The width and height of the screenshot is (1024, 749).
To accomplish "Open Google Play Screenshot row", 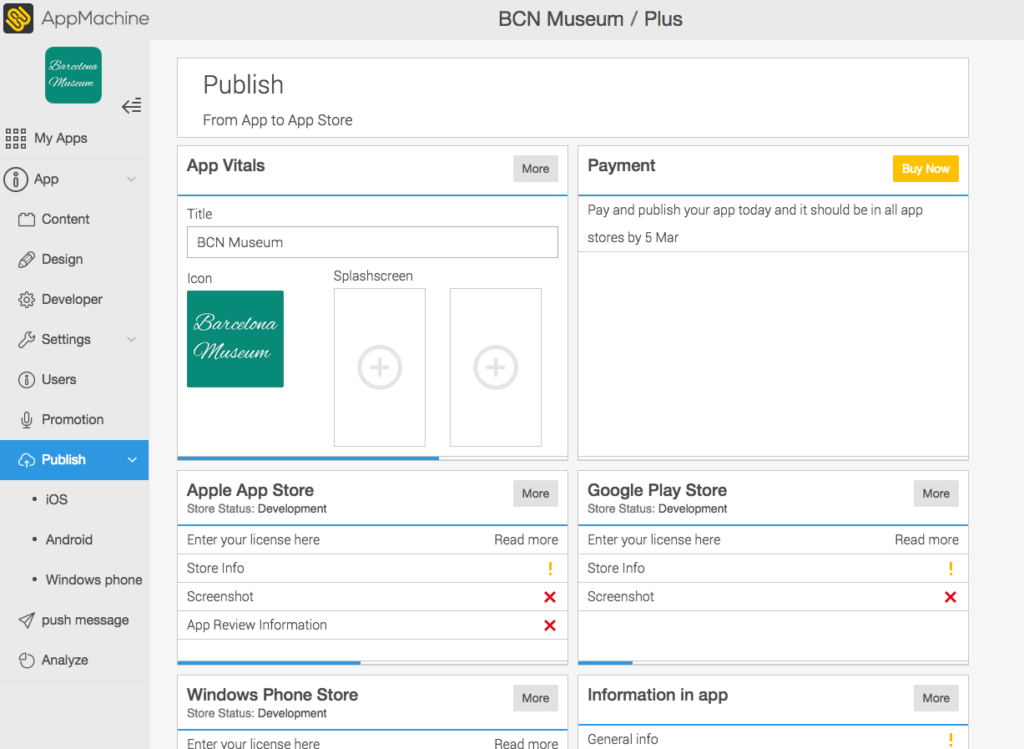I will click(773, 597).
